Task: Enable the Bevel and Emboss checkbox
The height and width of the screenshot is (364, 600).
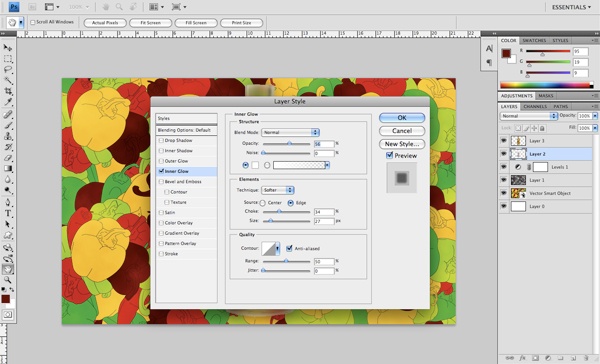Action: tap(161, 182)
